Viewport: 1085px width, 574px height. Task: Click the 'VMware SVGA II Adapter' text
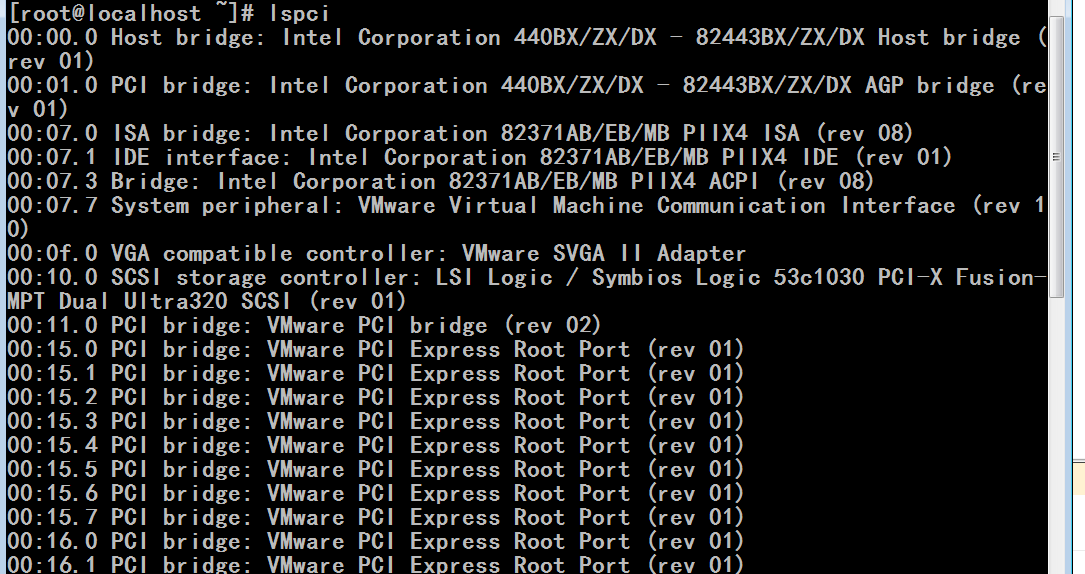click(x=604, y=253)
